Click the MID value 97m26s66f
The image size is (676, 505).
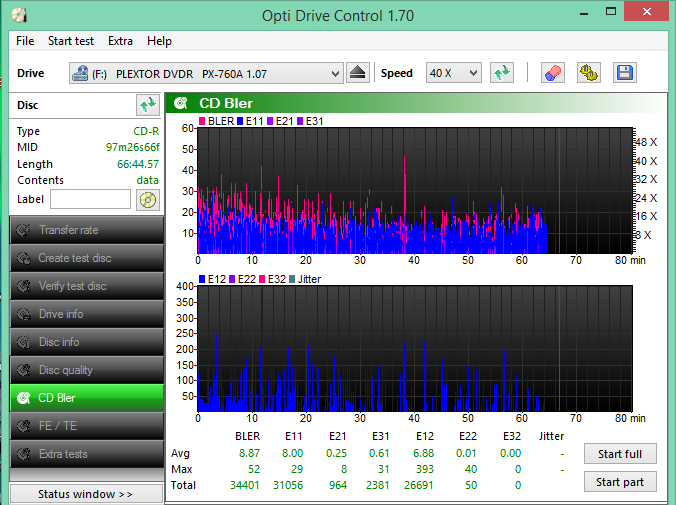133,147
